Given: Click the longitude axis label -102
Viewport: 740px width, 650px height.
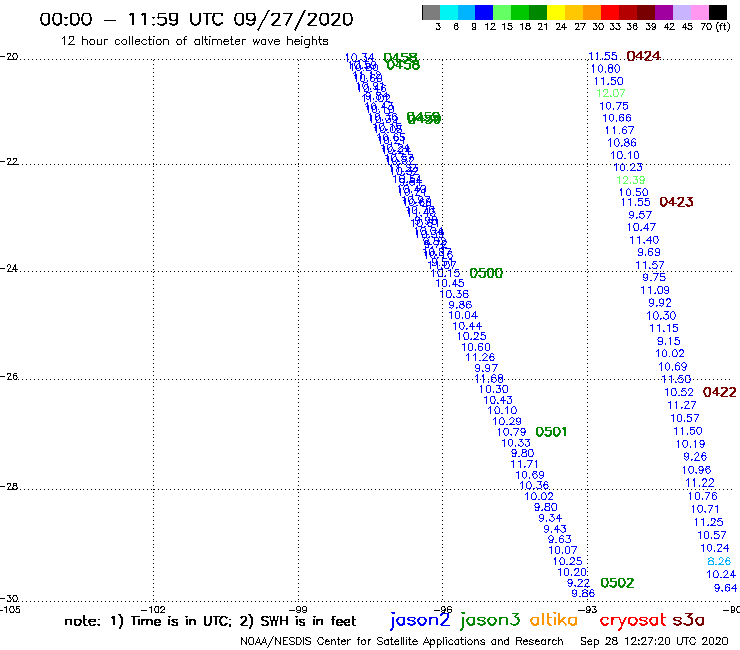Looking at the screenshot, I should pyautogui.click(x=153, y=609).
